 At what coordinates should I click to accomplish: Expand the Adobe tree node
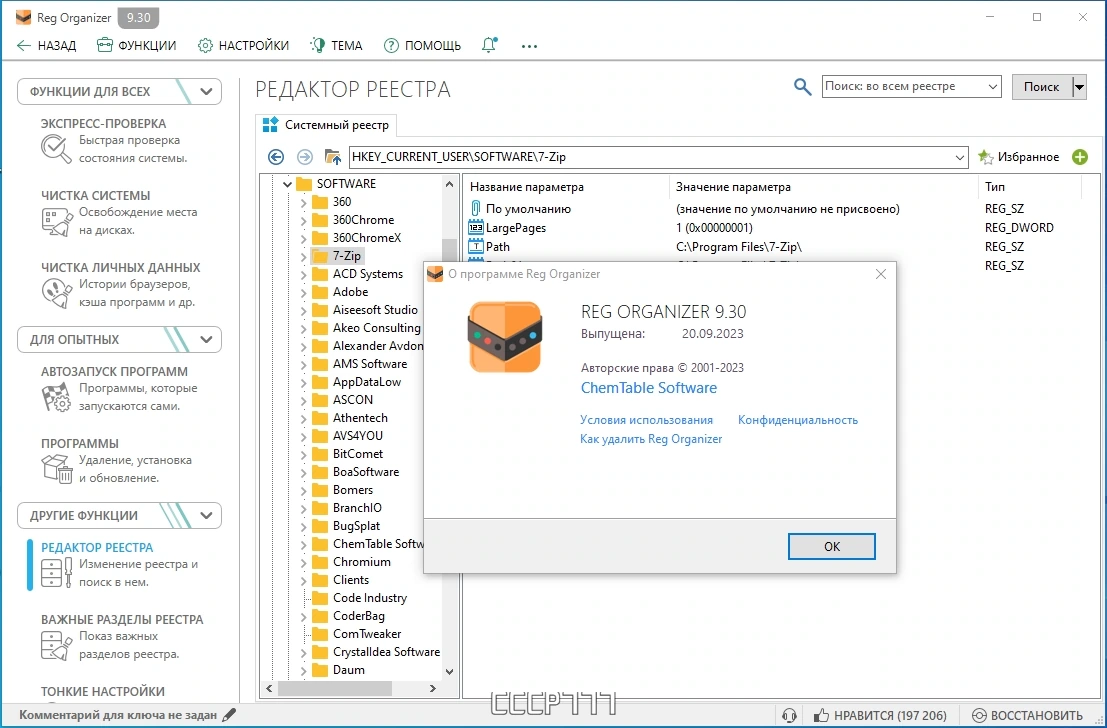click(304, 292)
